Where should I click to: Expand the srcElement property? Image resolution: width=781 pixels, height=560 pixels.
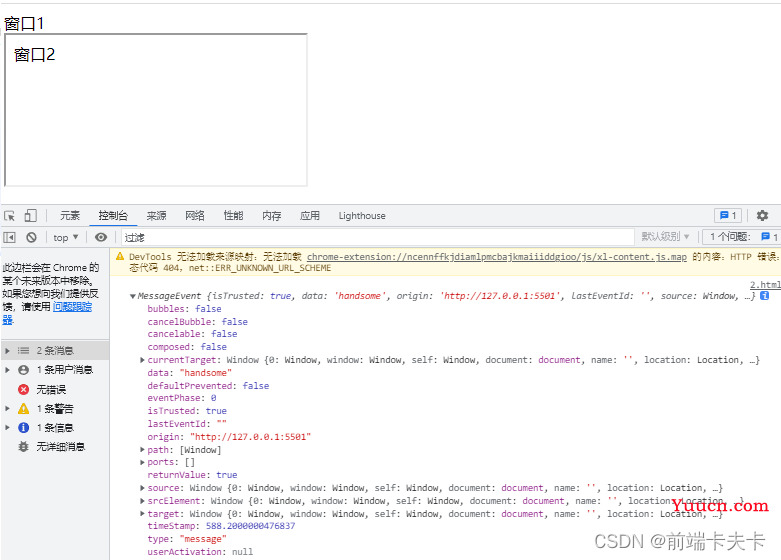[142, 501]
